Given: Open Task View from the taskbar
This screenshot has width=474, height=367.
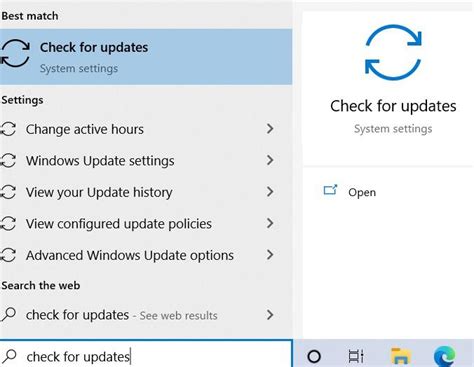Looking at the screenshot, I should [x=356, y=356].
